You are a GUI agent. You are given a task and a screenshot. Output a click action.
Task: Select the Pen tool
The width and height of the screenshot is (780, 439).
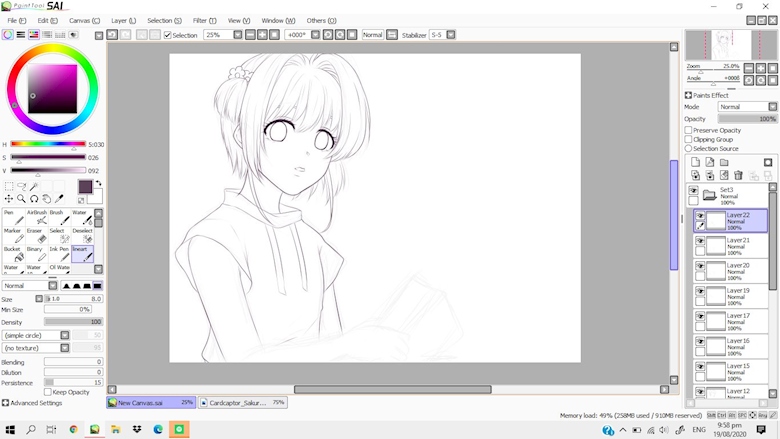tap(13, 217)
